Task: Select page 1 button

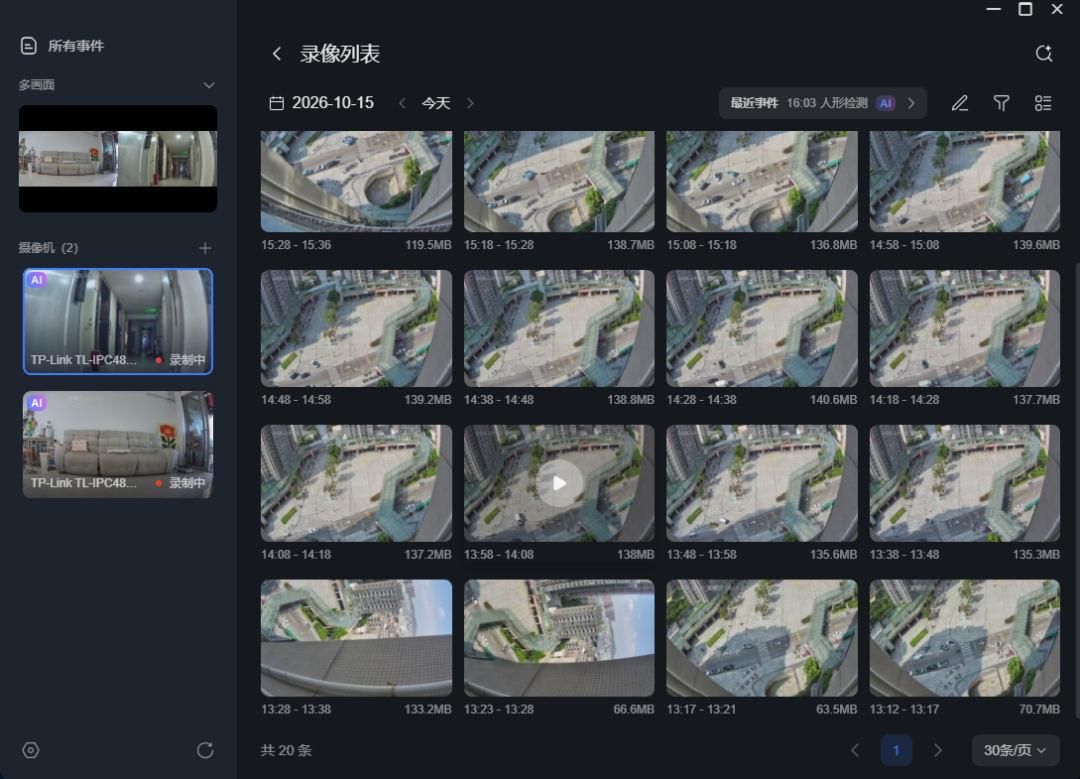Action: point(896,750)
